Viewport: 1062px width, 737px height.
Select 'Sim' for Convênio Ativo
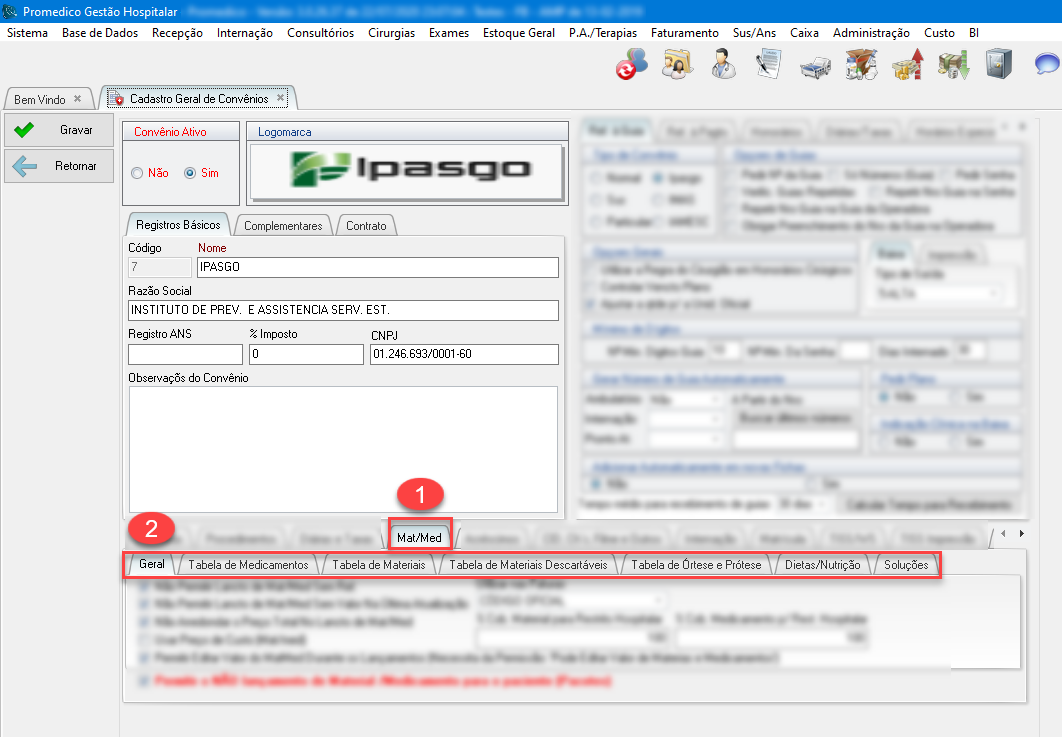pos(190,173)
